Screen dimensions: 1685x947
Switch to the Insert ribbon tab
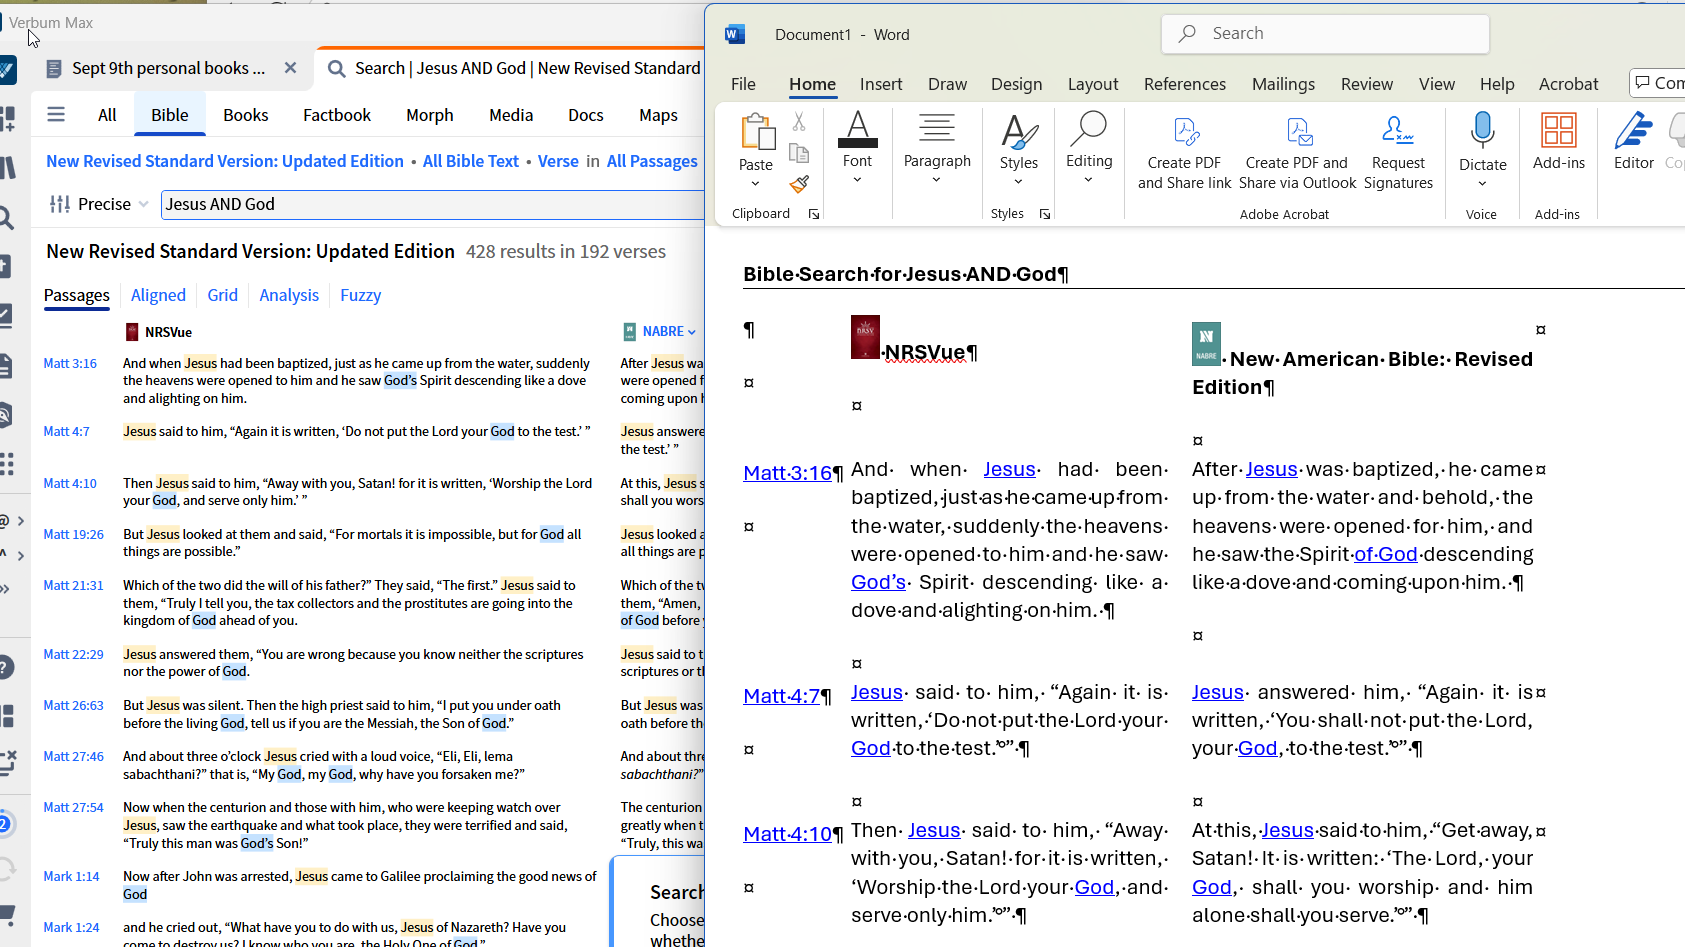[x=881, y=84]
